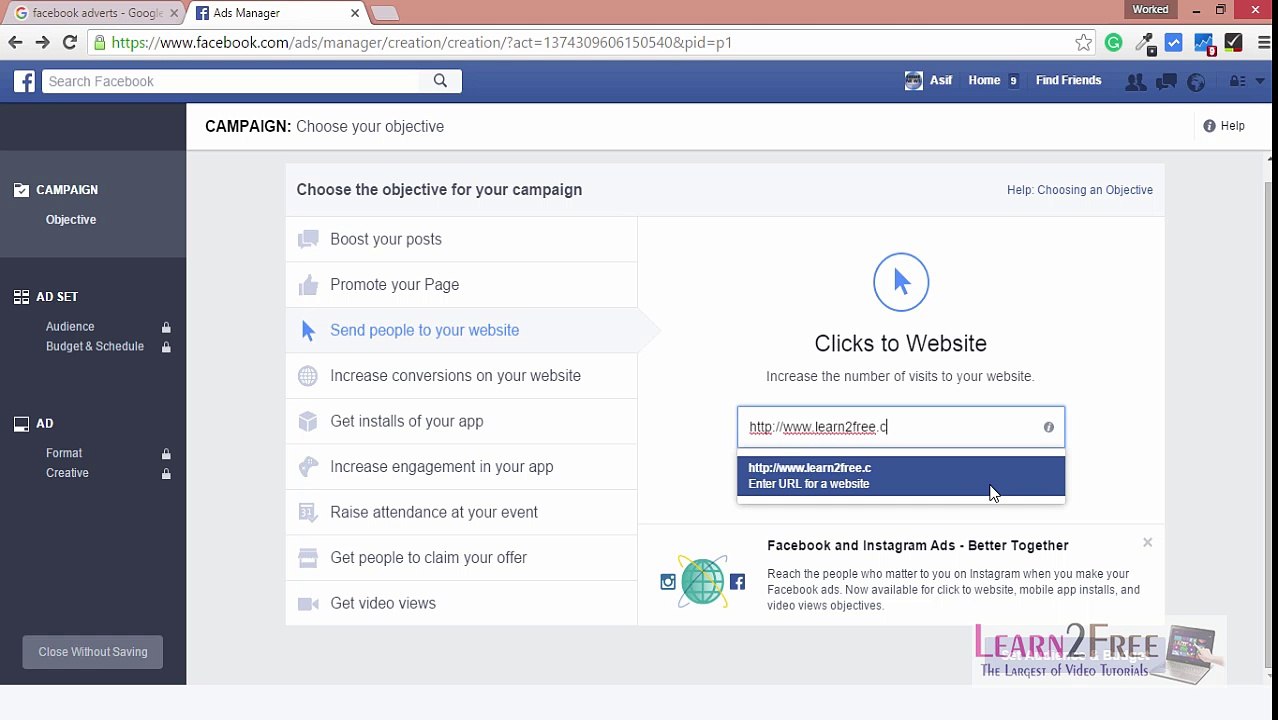Expand the Facebook account dropdown arrow

[1259, 81]
